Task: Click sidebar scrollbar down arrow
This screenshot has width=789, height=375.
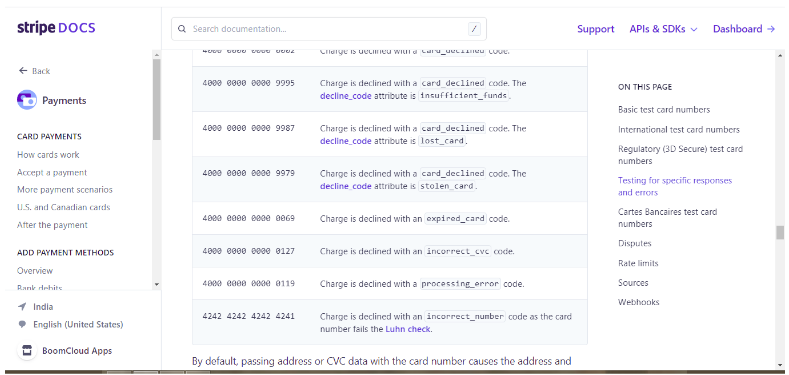Action: [x=156, y=284]
